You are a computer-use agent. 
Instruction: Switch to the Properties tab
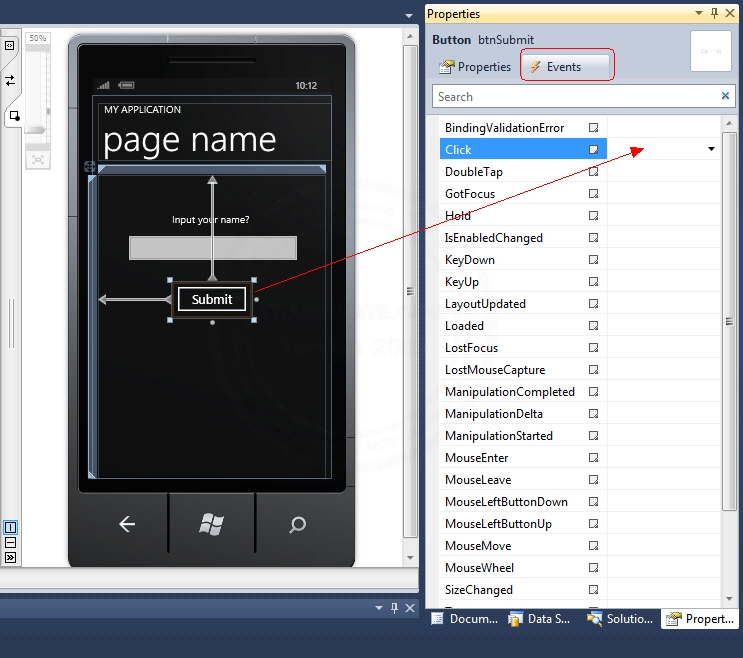475,67
